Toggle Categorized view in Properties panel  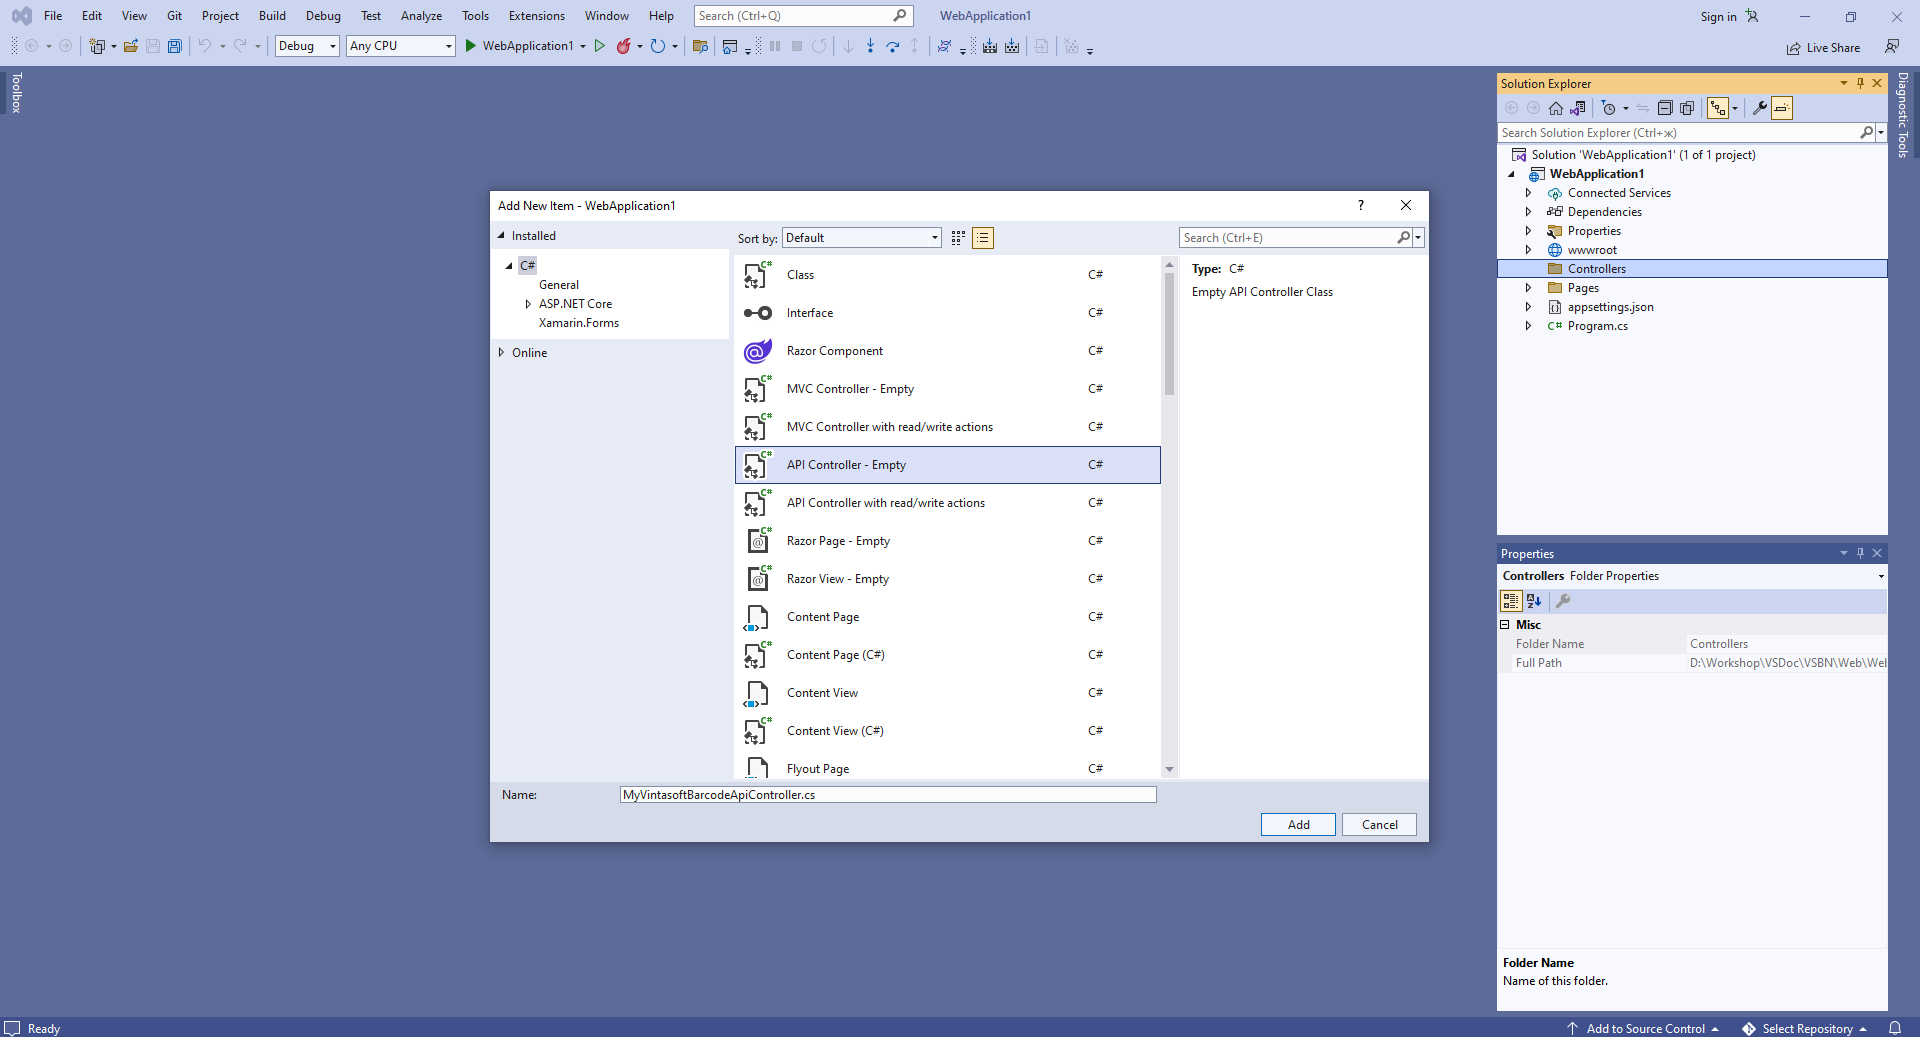tap(1511, 601)
